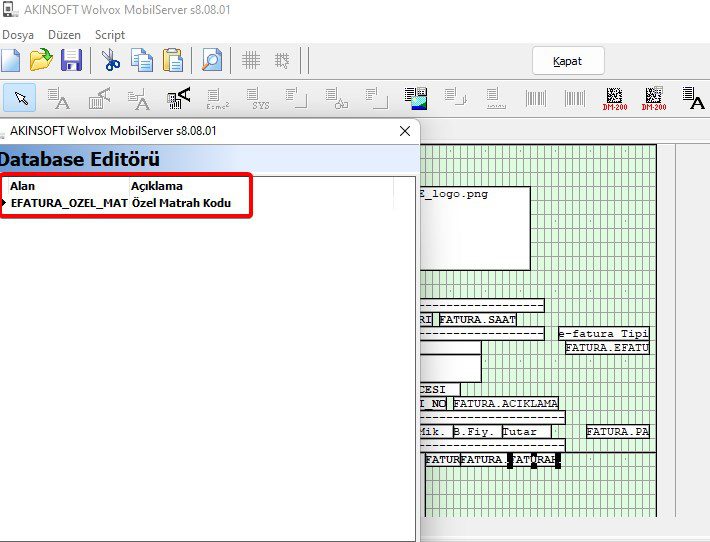
Task: Toggle the snap-to-grid cursor icon
Action: [282, 60]
